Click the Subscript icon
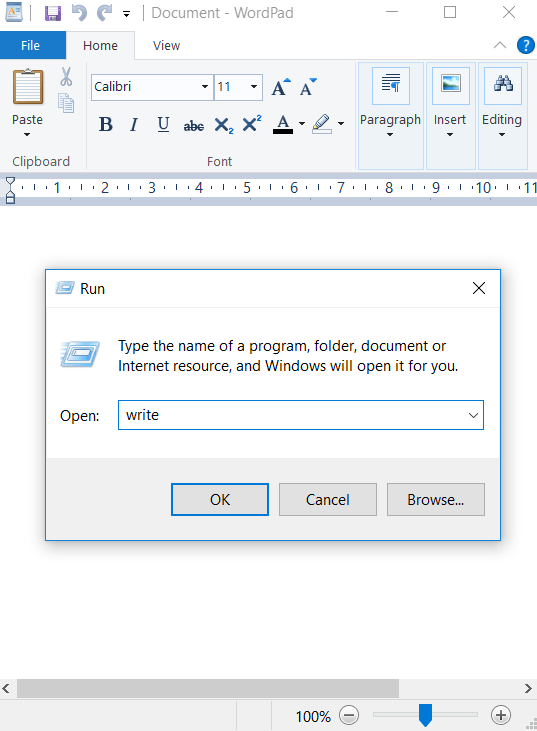Viewport: 537px width, 731px height. tap(224, 125)
